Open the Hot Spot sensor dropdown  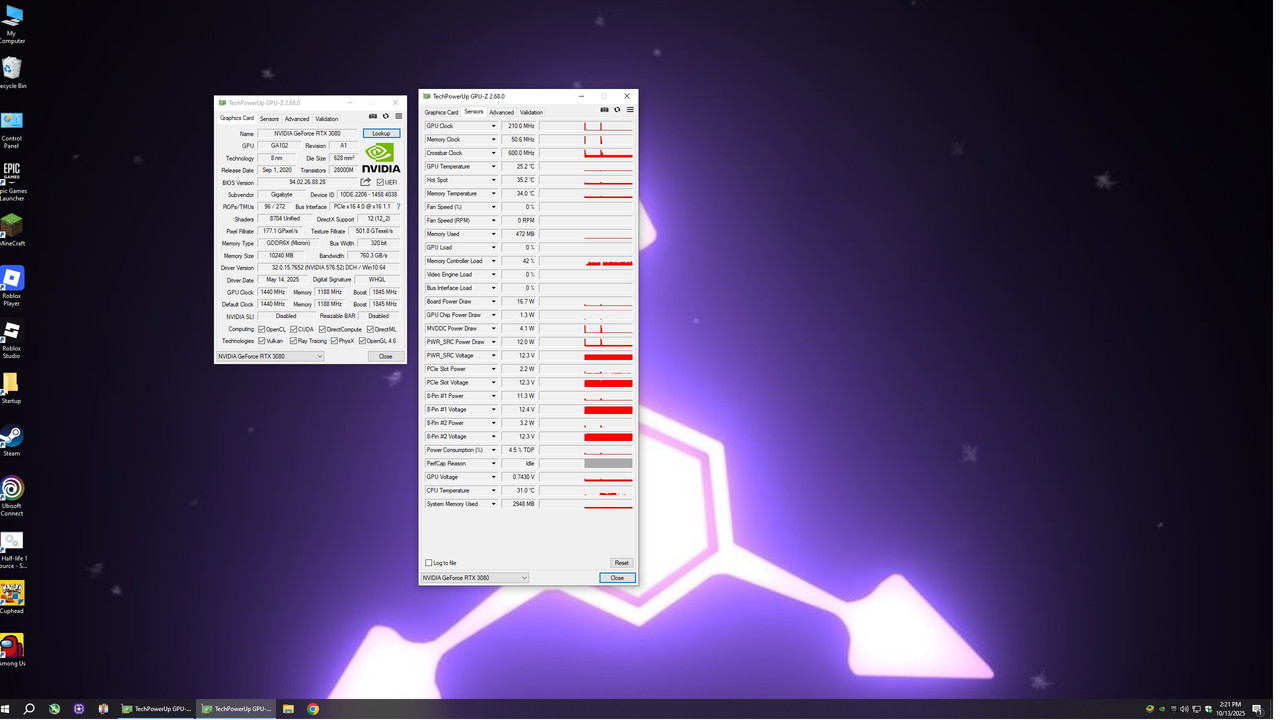point(493,180)
